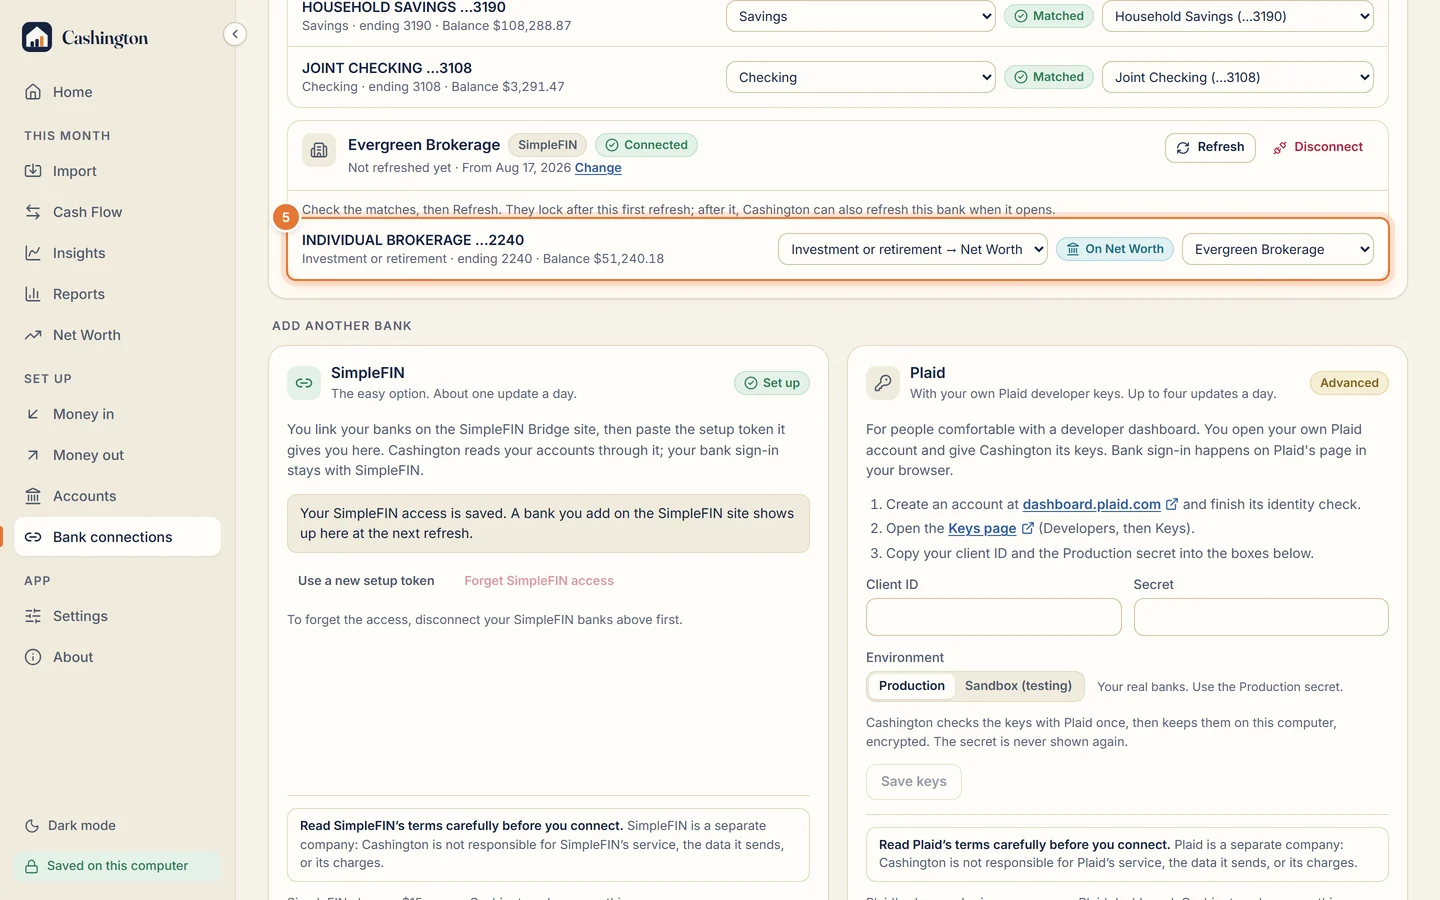Click the Save keys button
This screenshot has height=900, width=1440.
913,782
